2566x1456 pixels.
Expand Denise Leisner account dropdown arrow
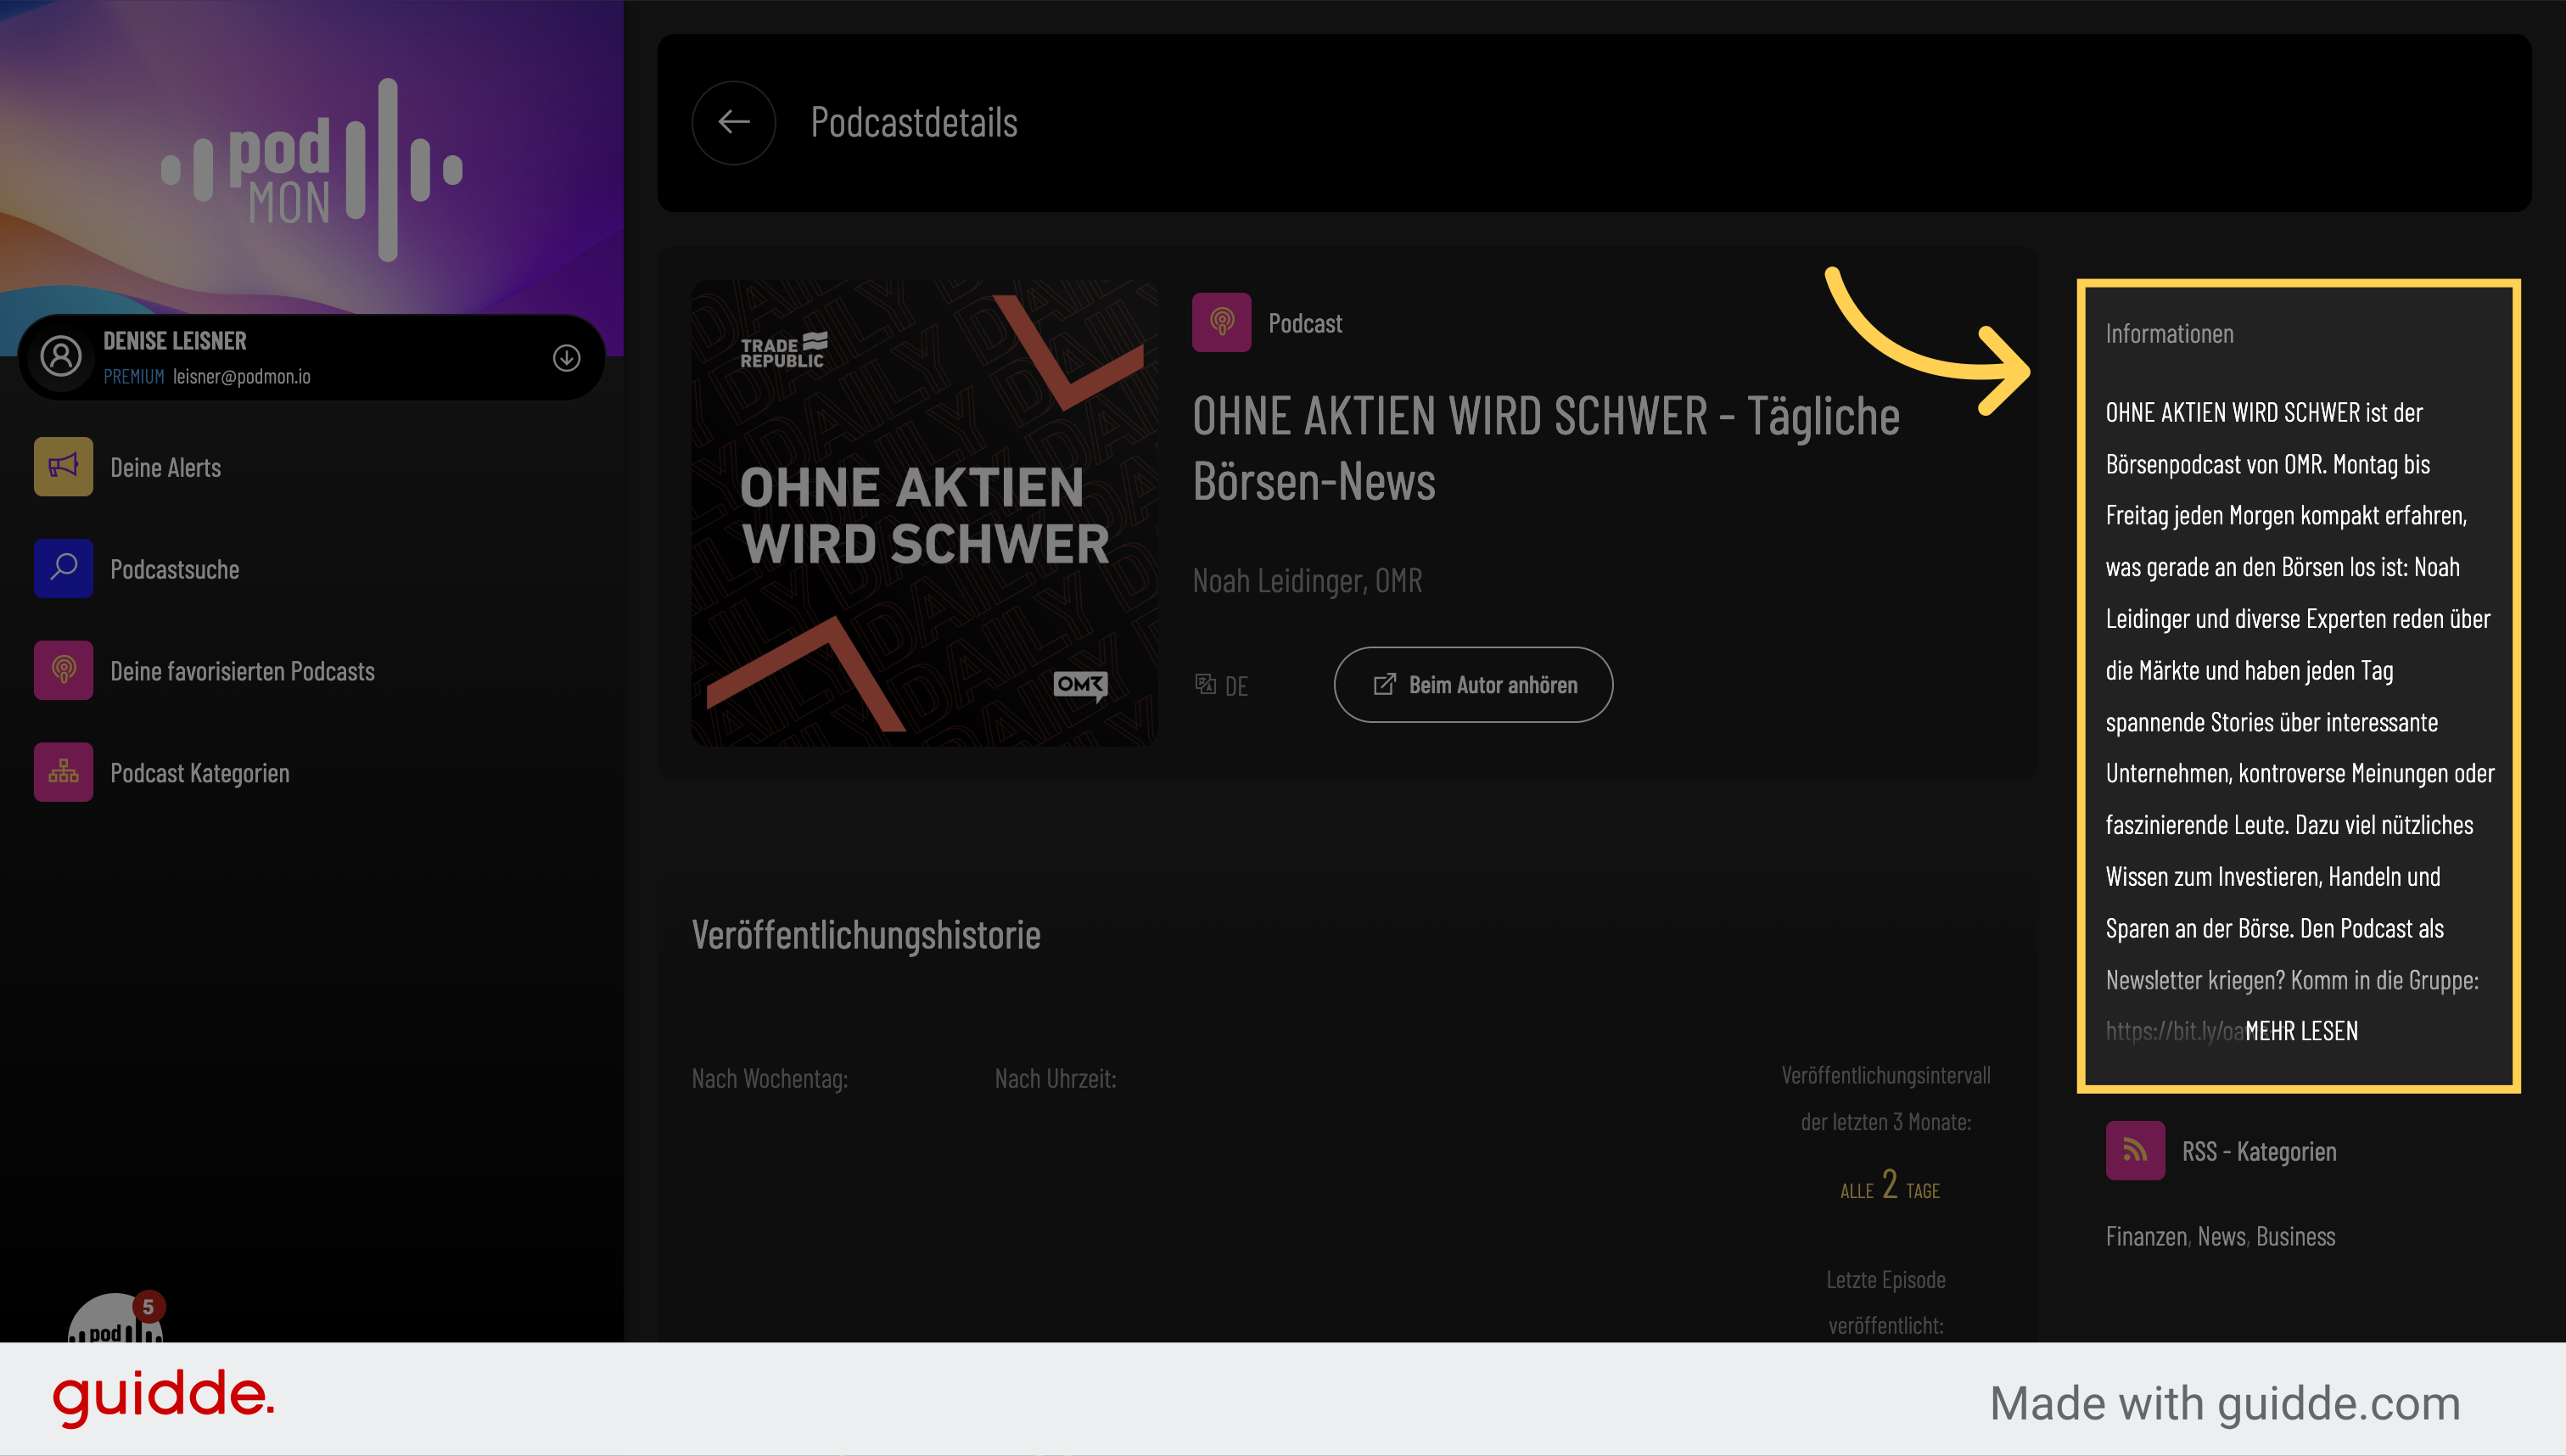(566, 357)
